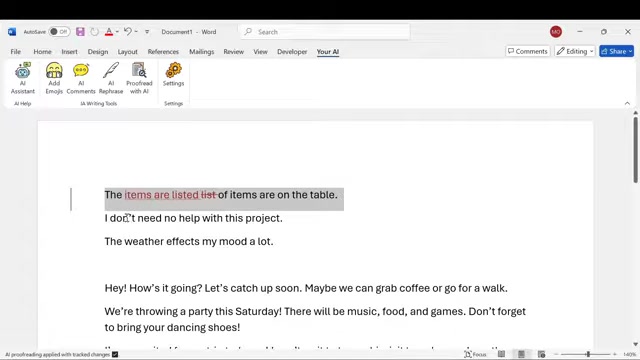The width and height of the screenshot is (640, 360).
Task: Switch to Focus mode in status bar
Action: coord(475,354)
